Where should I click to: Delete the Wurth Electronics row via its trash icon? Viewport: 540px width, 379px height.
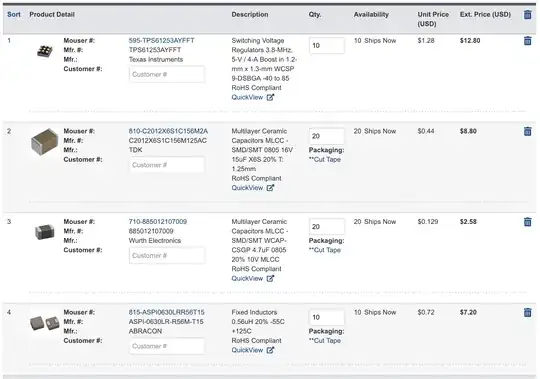pyautogui.click(x=527, y=222)
